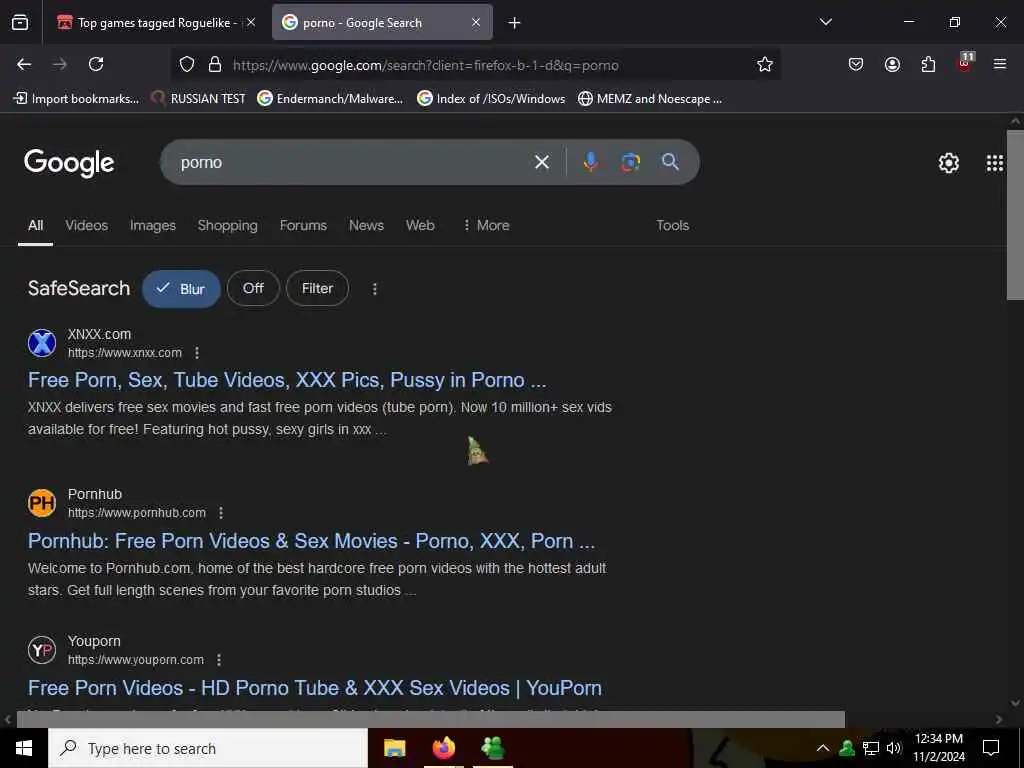Click green people app in taskbar

(x=492, y=748)
